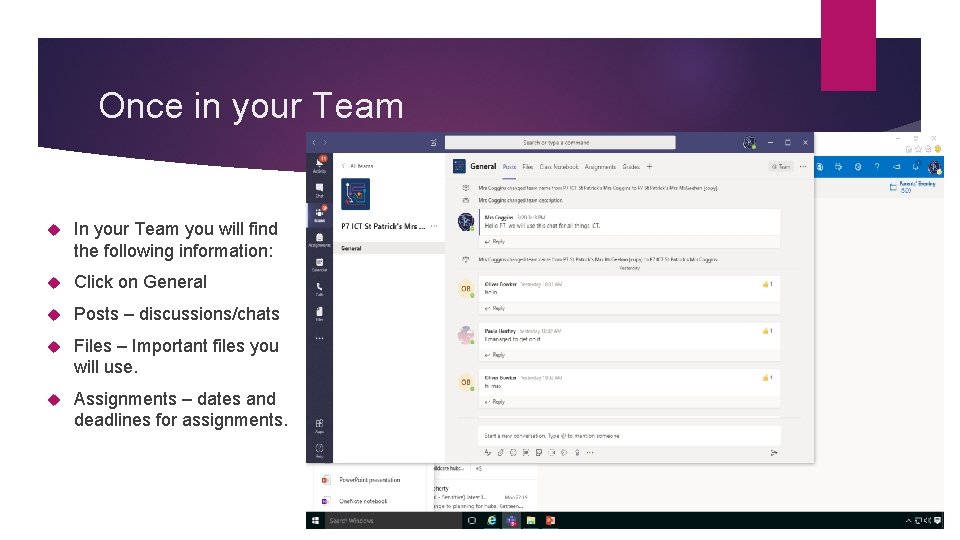Select the General channel in the list
Screen dimensions: 960x540
pos(391,249)
